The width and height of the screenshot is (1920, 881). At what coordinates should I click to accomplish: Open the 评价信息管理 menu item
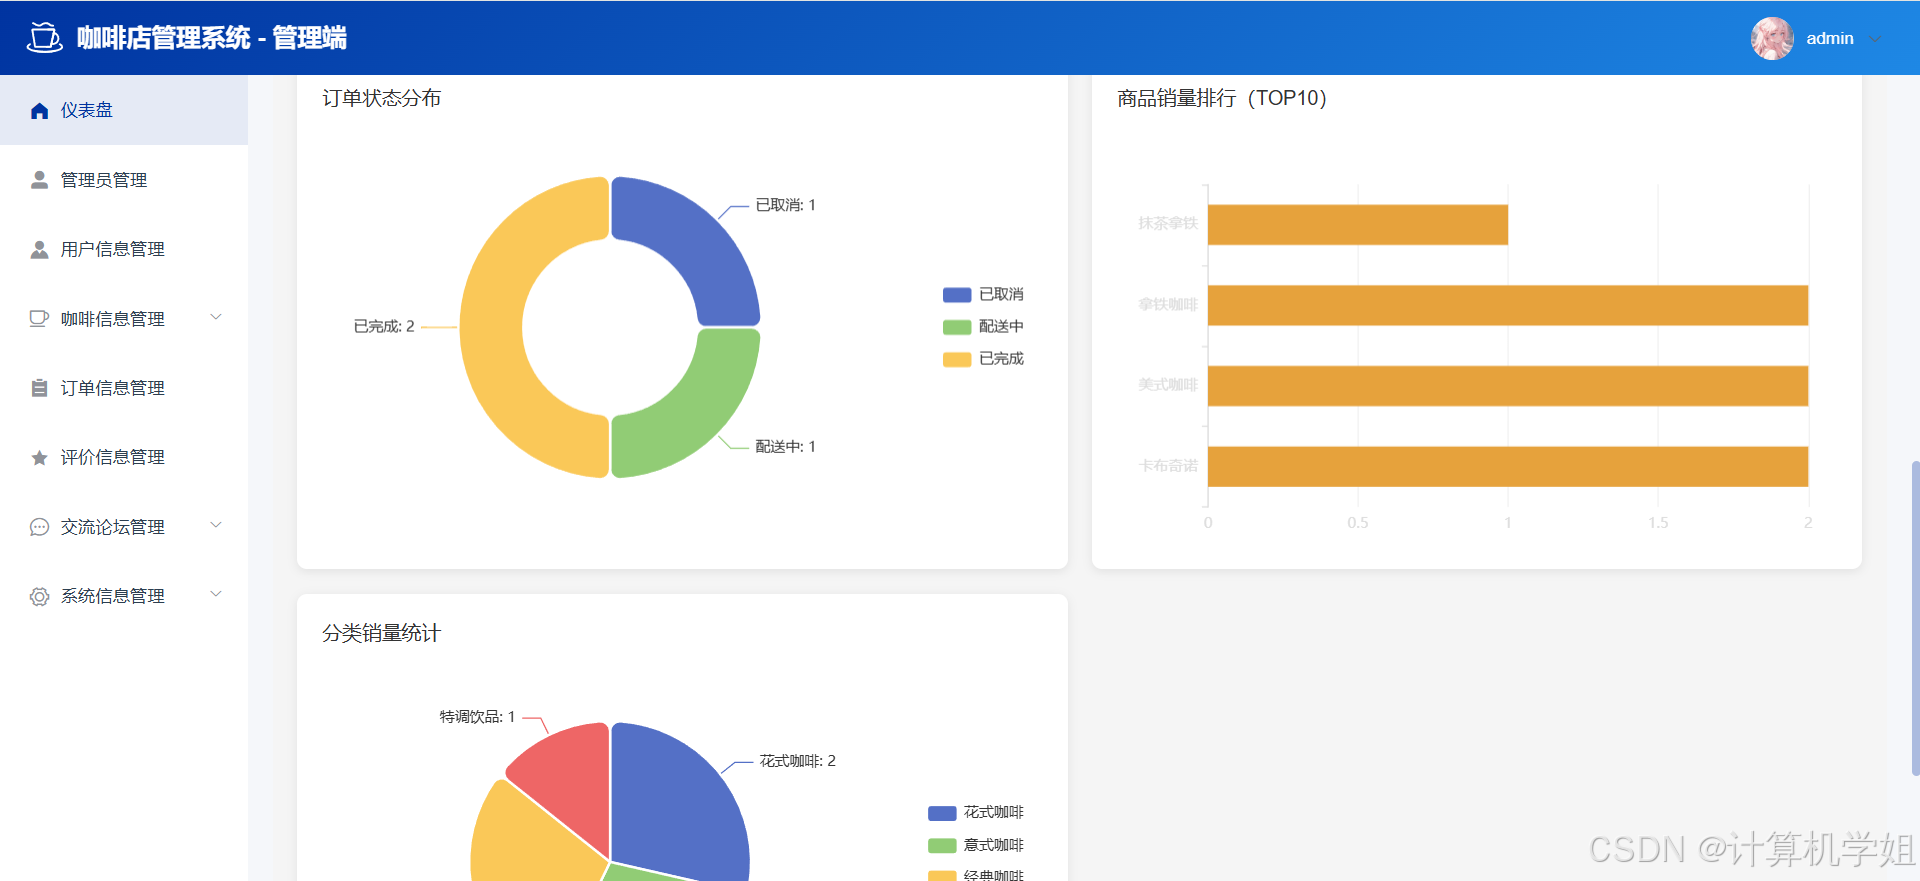point(124,457)
